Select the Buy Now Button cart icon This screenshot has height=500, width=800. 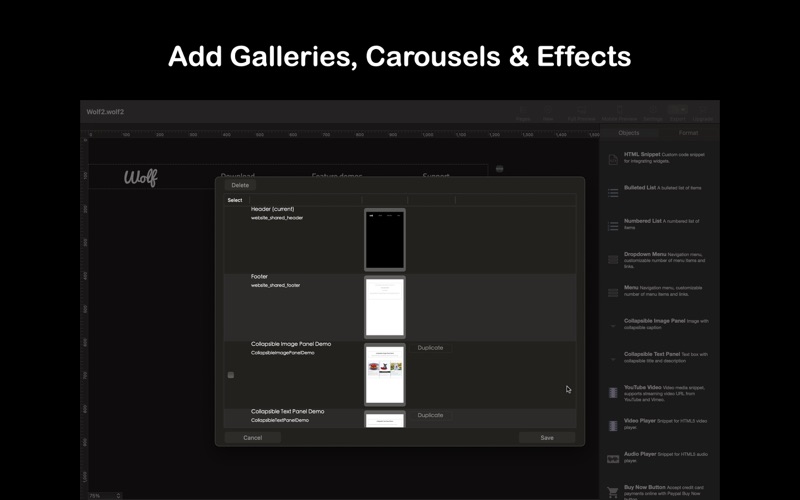(613, 492)
